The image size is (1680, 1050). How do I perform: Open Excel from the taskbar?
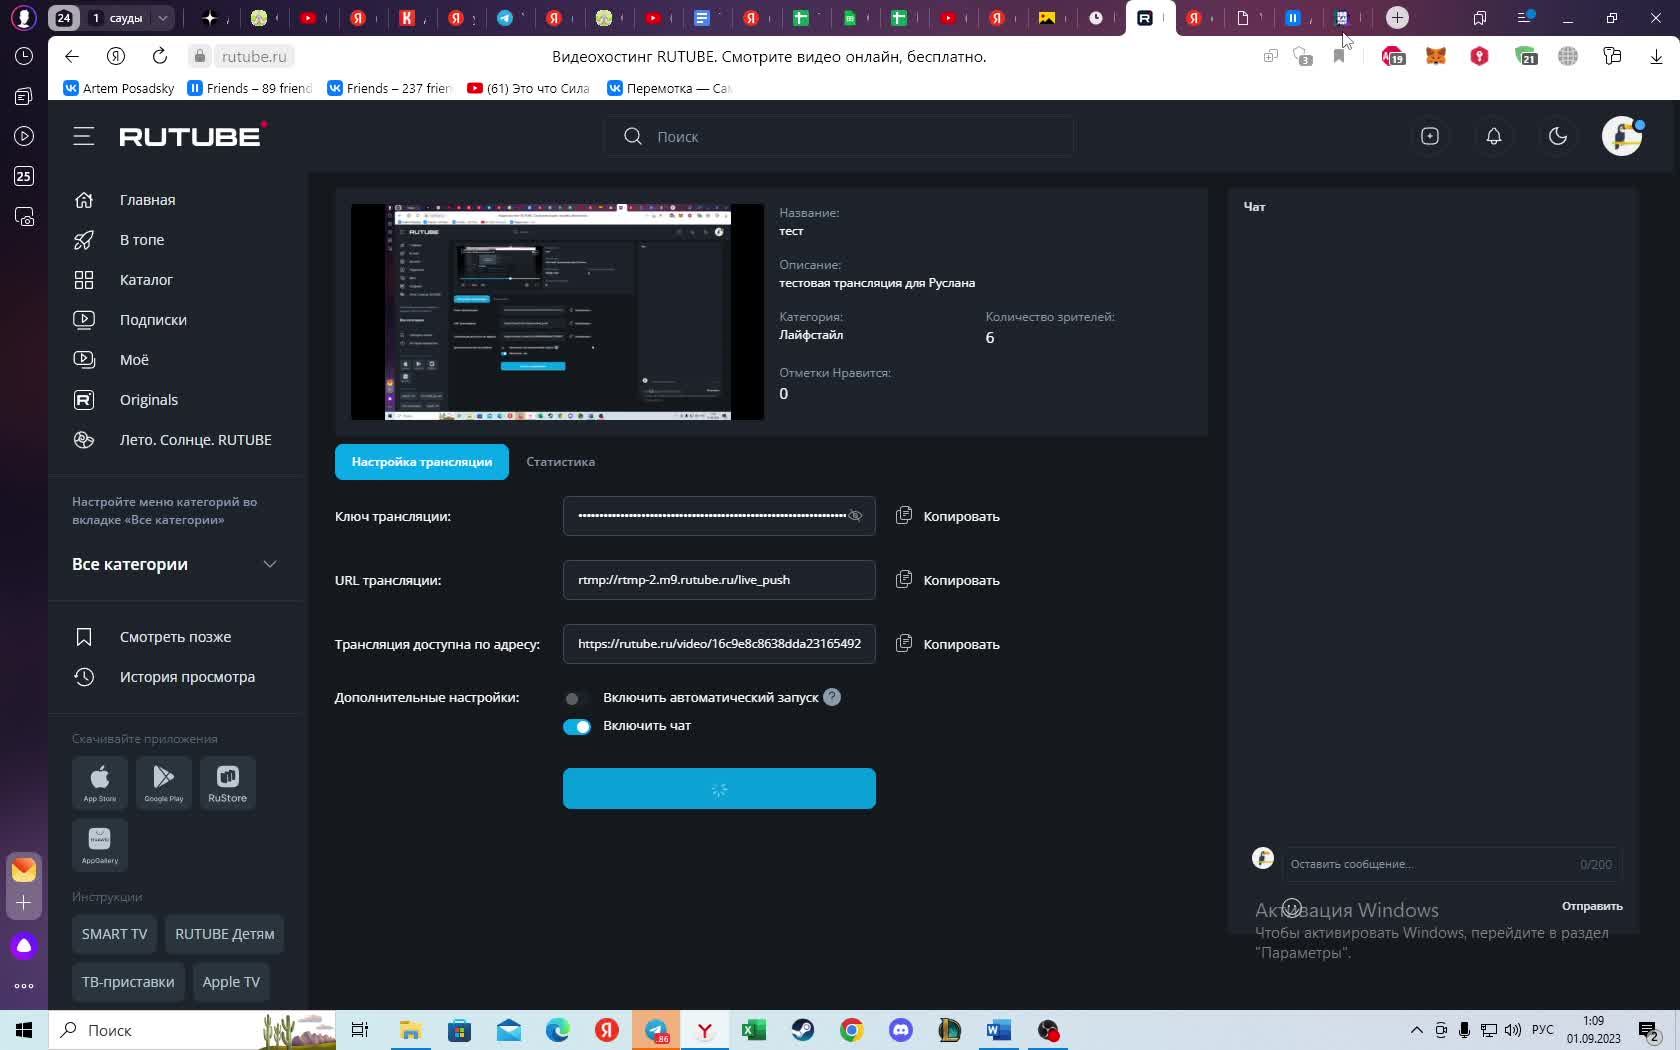click(x=754, y=1030)
